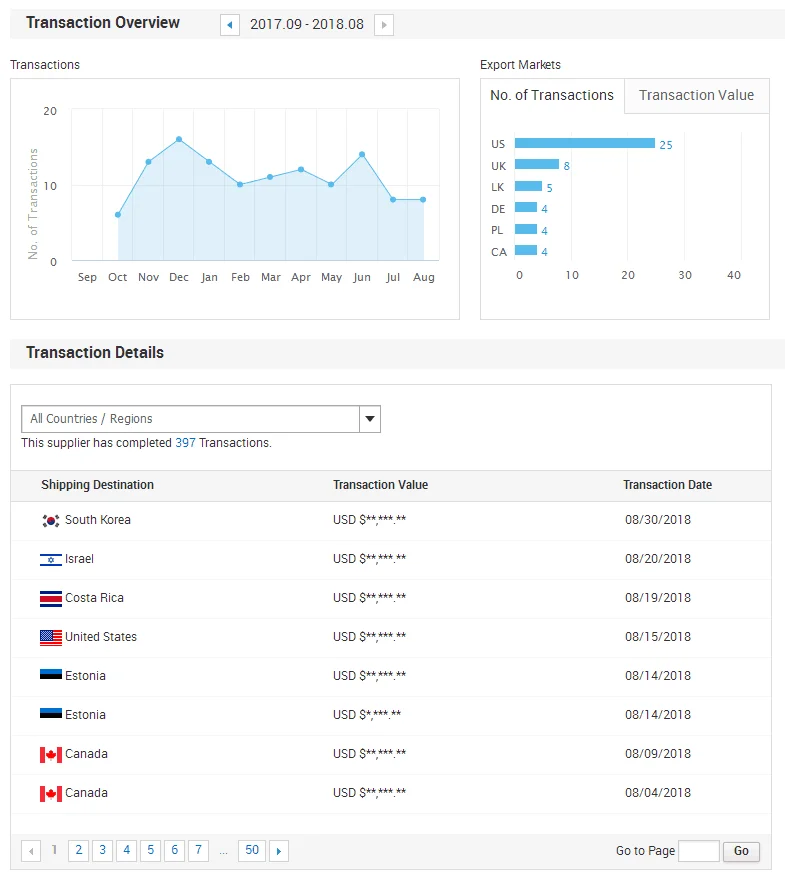Click the Go to Page input field
Viewport: 785px width, 880px height.
tap(699, 851)
